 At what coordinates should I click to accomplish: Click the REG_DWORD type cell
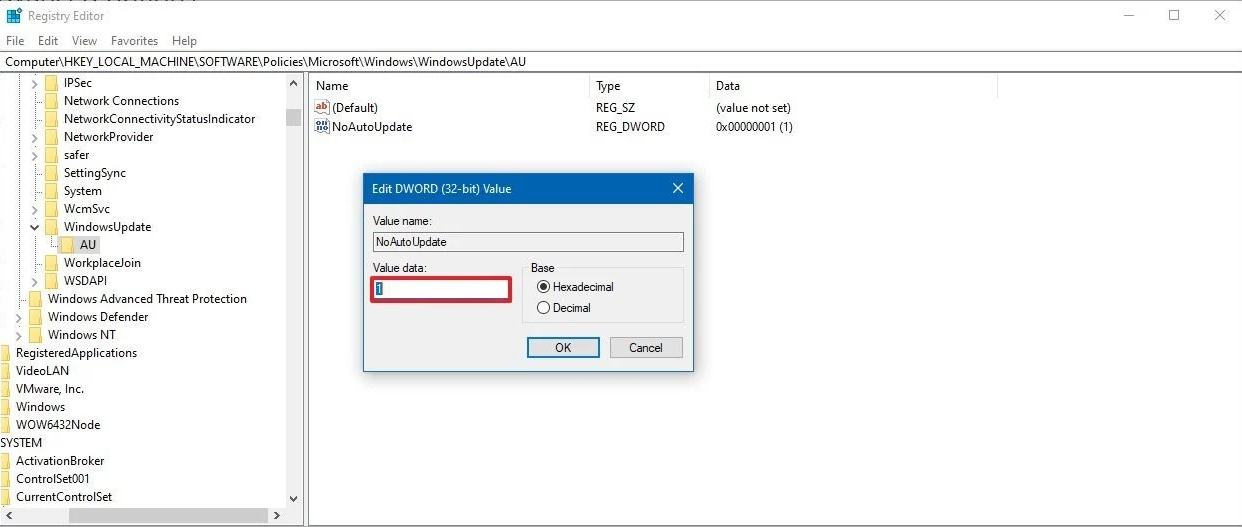pyautogui.click(x=630, y=127)
